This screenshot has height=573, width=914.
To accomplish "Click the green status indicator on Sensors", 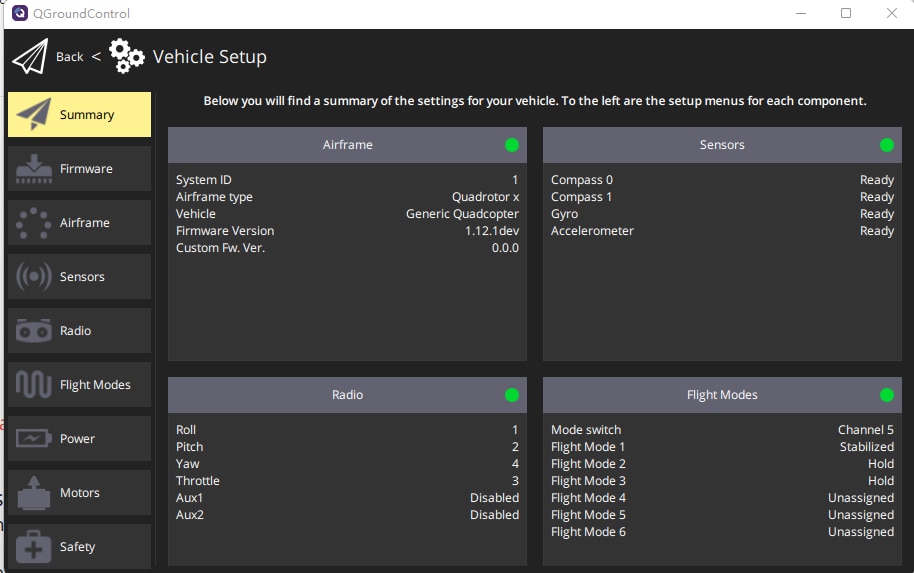I will [886, 145].
